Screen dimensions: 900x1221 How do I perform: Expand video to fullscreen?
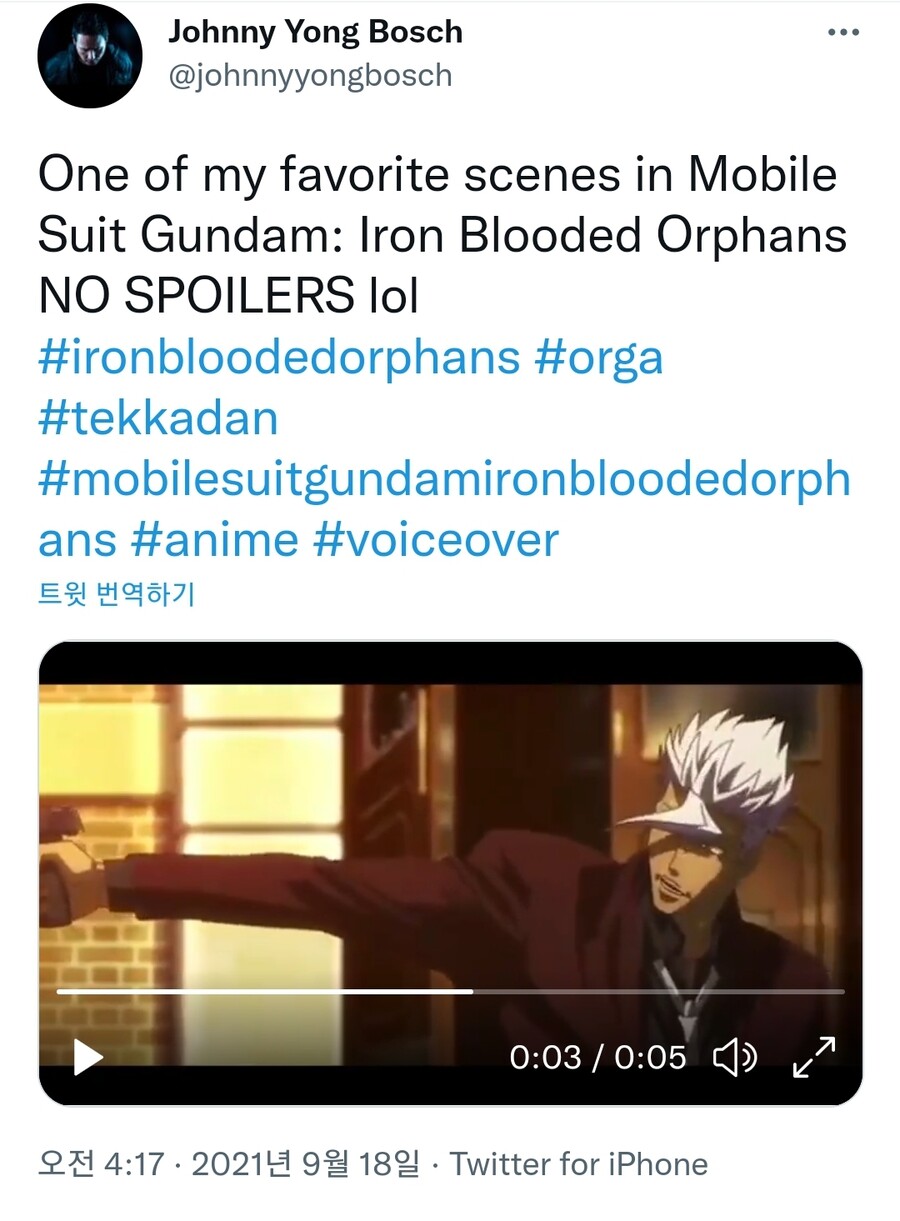pos(813,1057)
